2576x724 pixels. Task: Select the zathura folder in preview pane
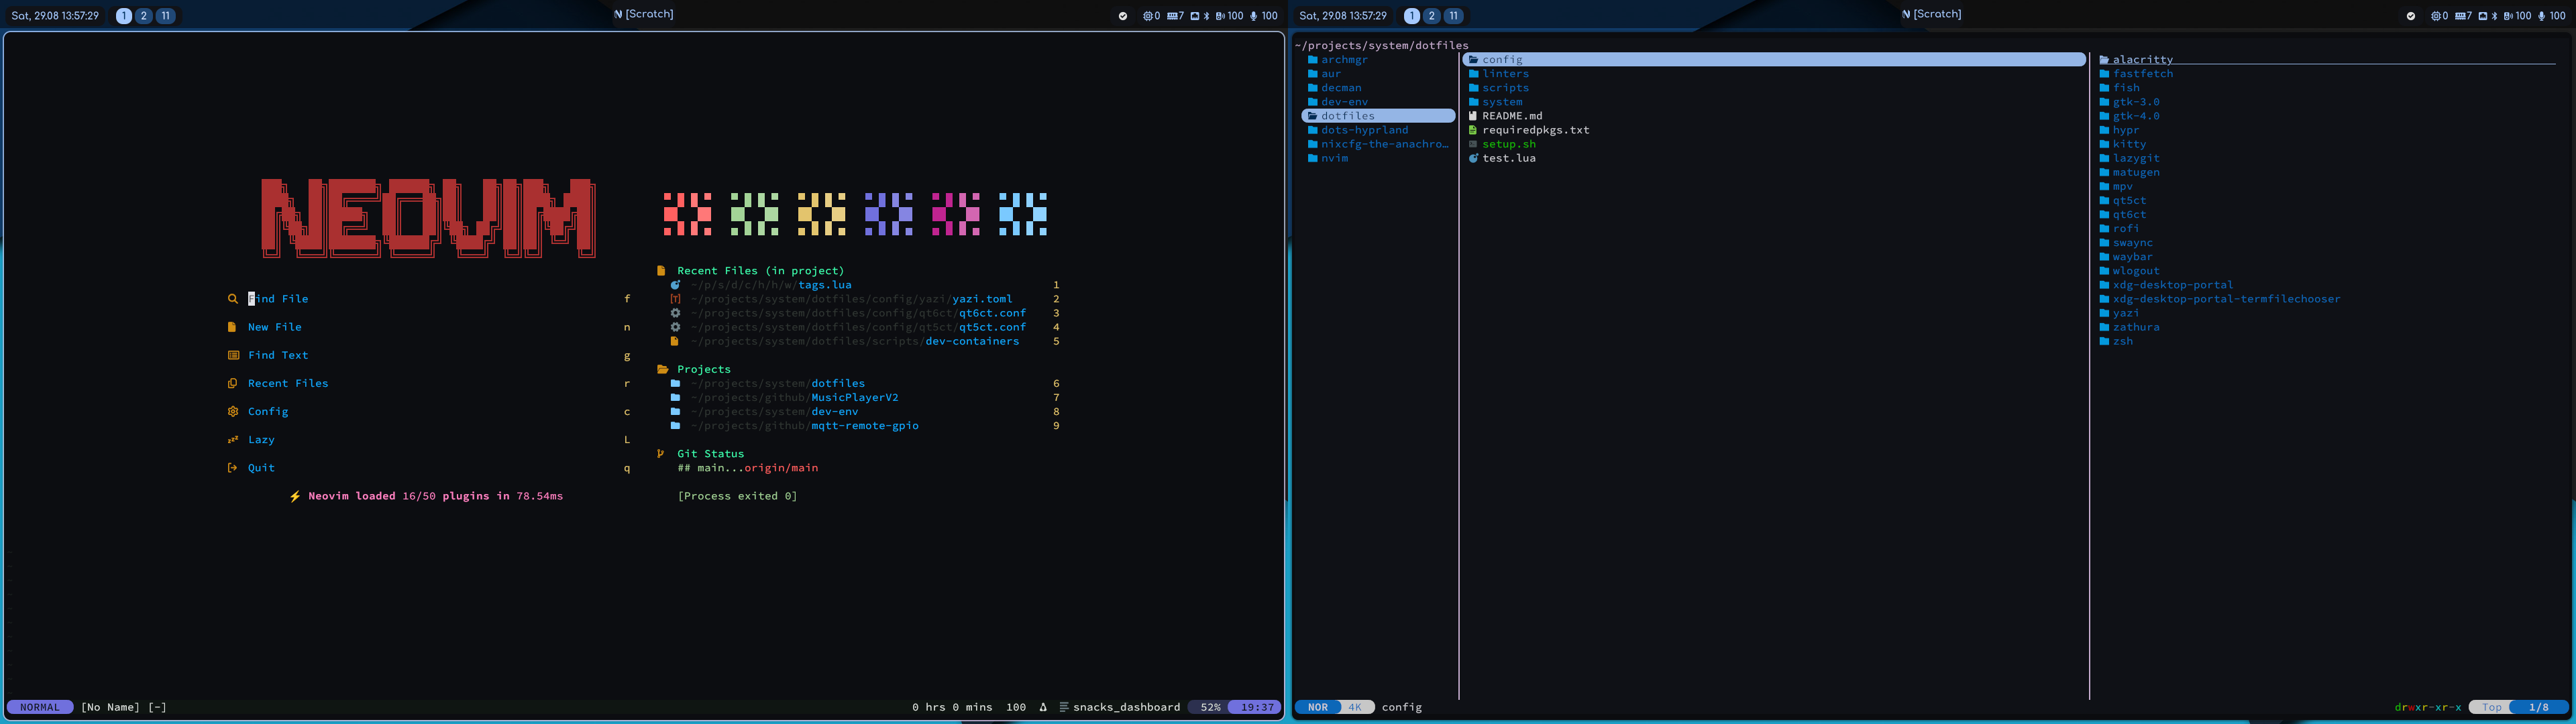[x=2136, y=327]
